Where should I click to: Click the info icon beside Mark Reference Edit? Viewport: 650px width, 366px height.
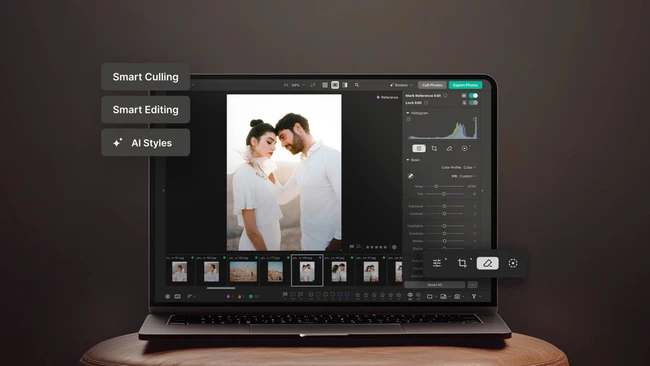pos(446,96)
